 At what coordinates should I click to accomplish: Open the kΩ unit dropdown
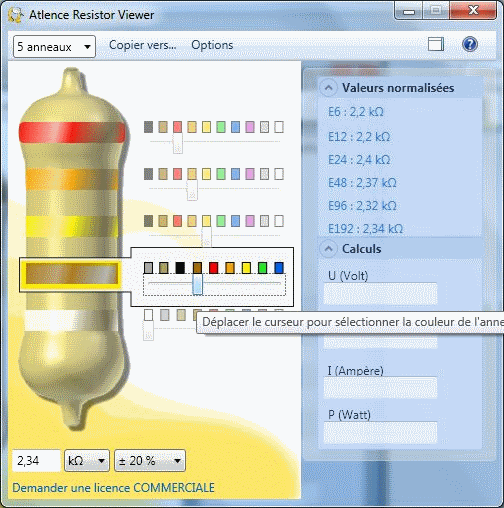[x=87, y=461]
